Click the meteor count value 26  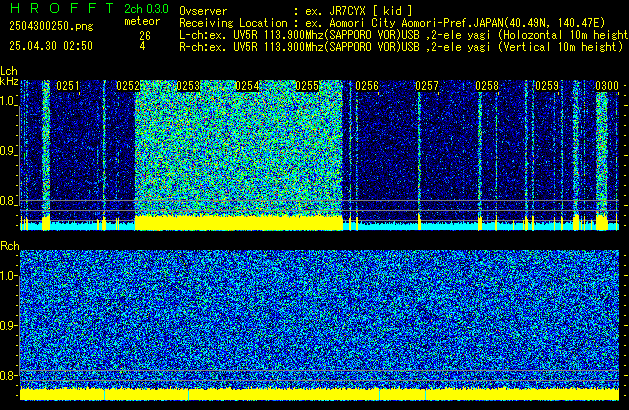click(145, 36)
